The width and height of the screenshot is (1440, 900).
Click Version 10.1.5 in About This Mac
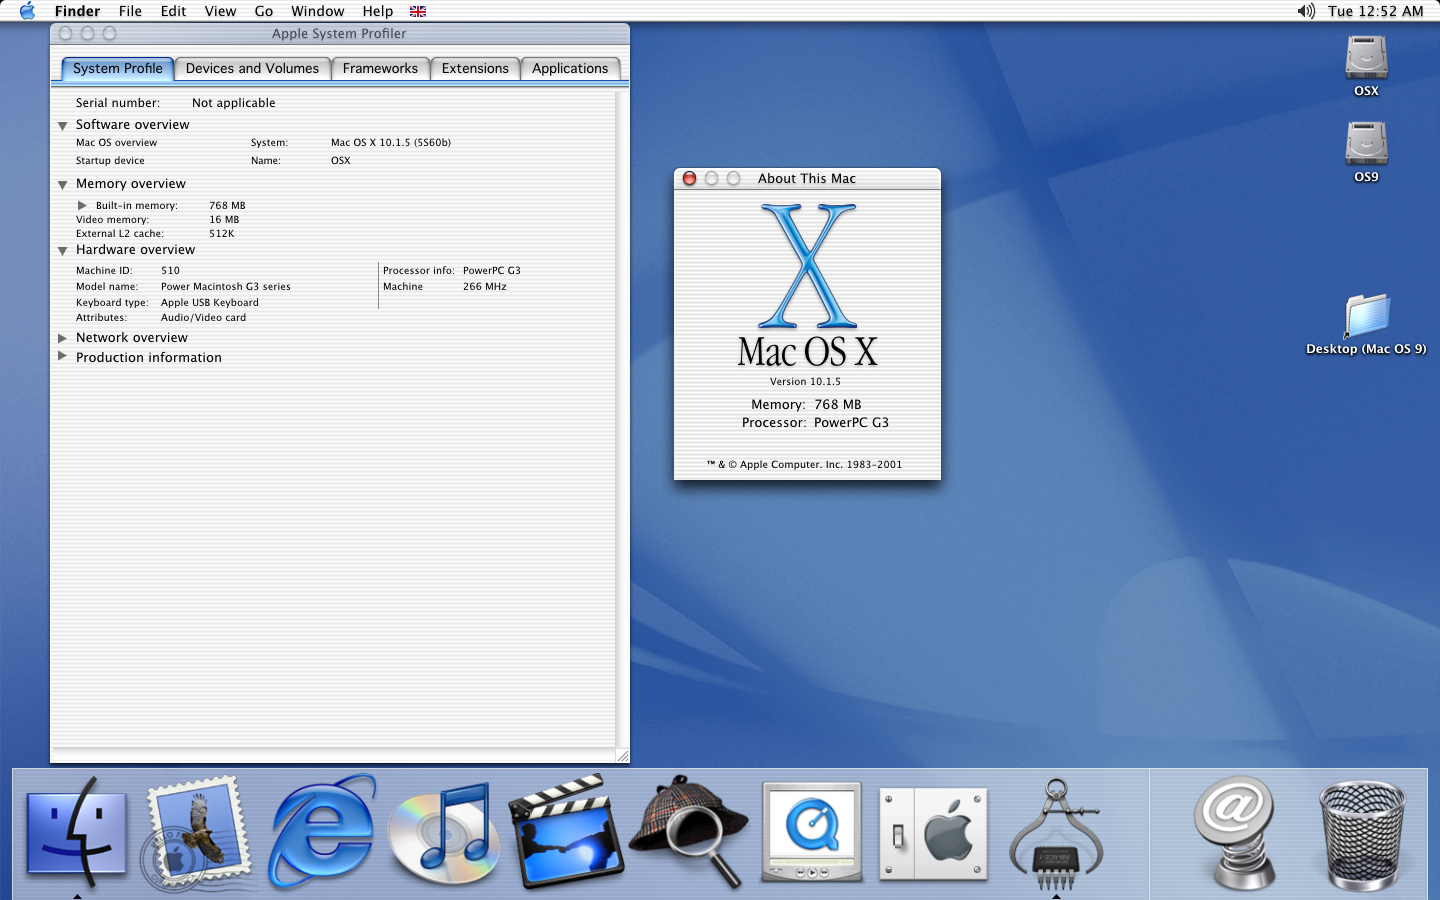coord(805,382)
